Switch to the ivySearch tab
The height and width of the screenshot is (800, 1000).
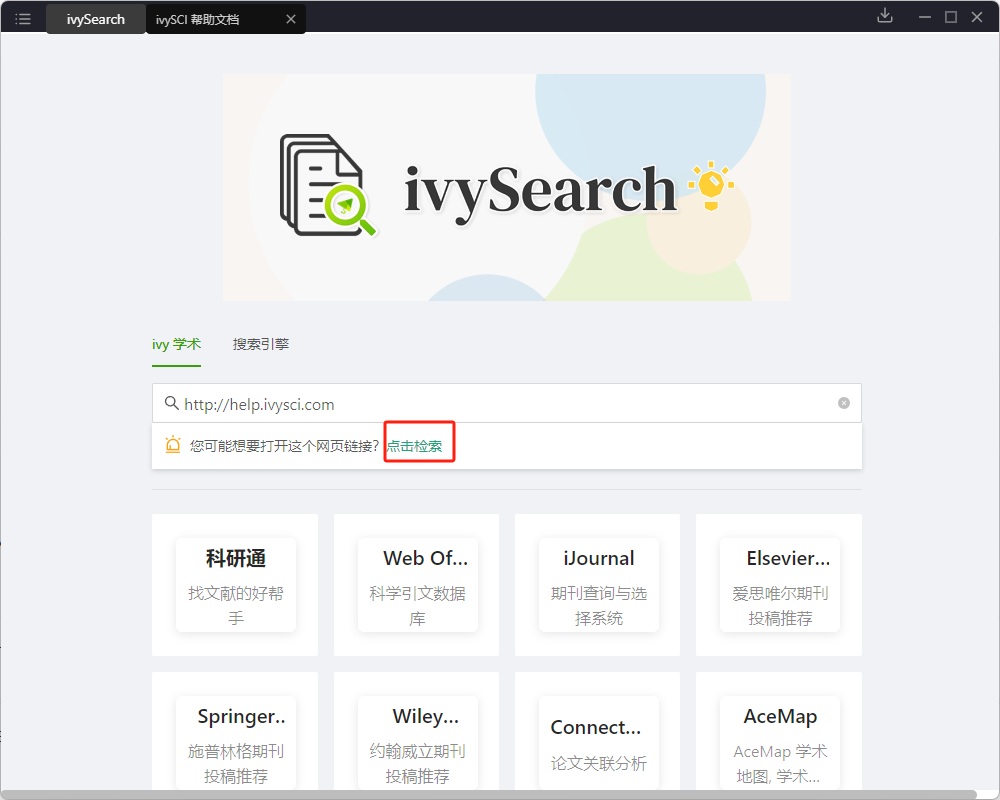(x=96, y=19)
